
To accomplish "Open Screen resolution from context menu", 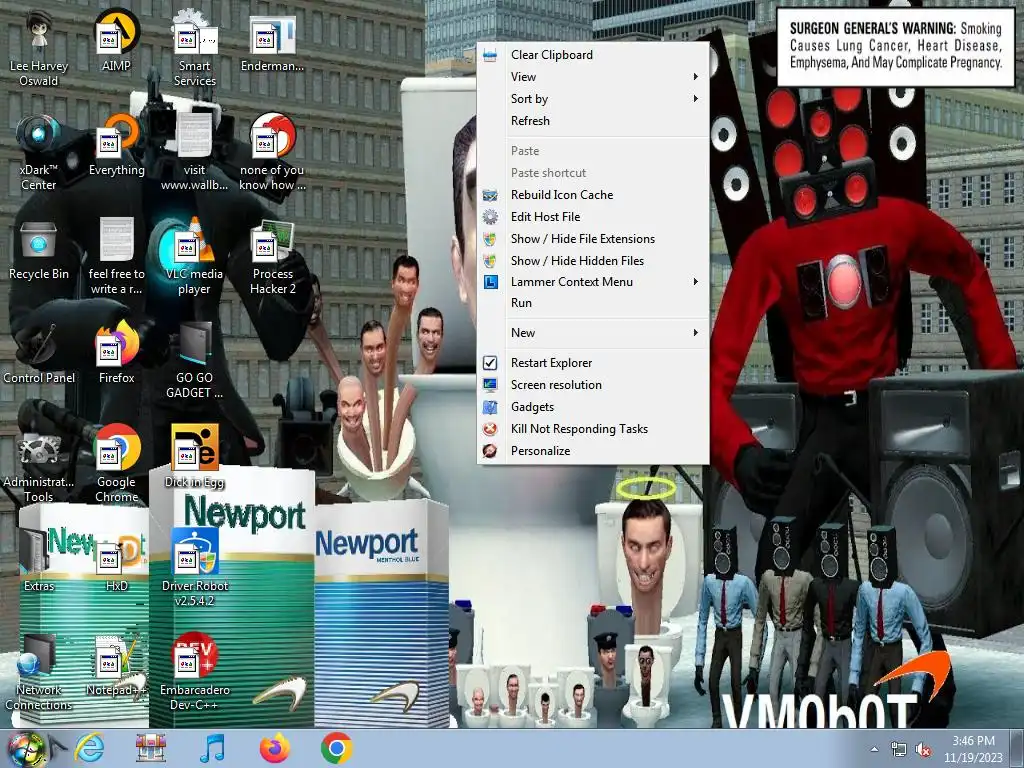I will click(x=593, y=385).
